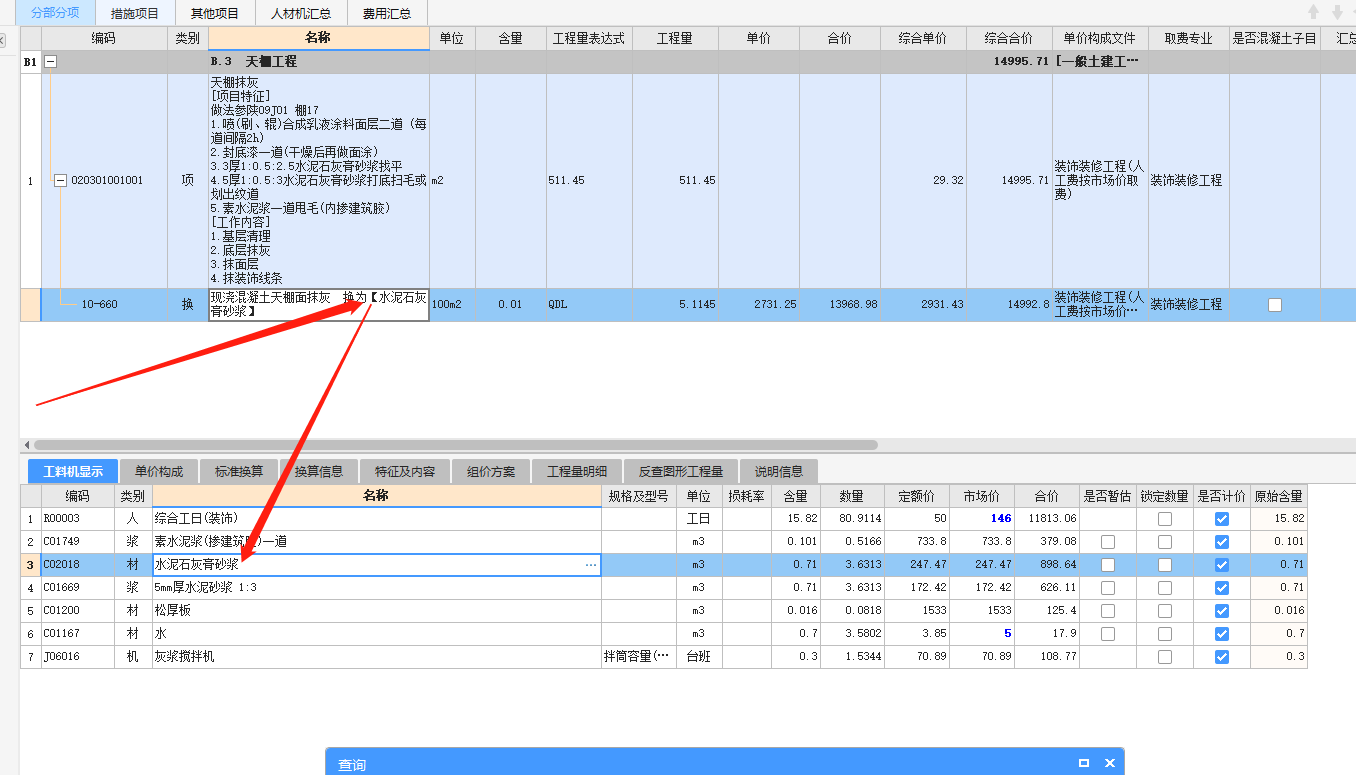This screenshot has height=775, width=1356.
Task: Click quantity cell 5.1145 in row 10-660
Action: 675,305
